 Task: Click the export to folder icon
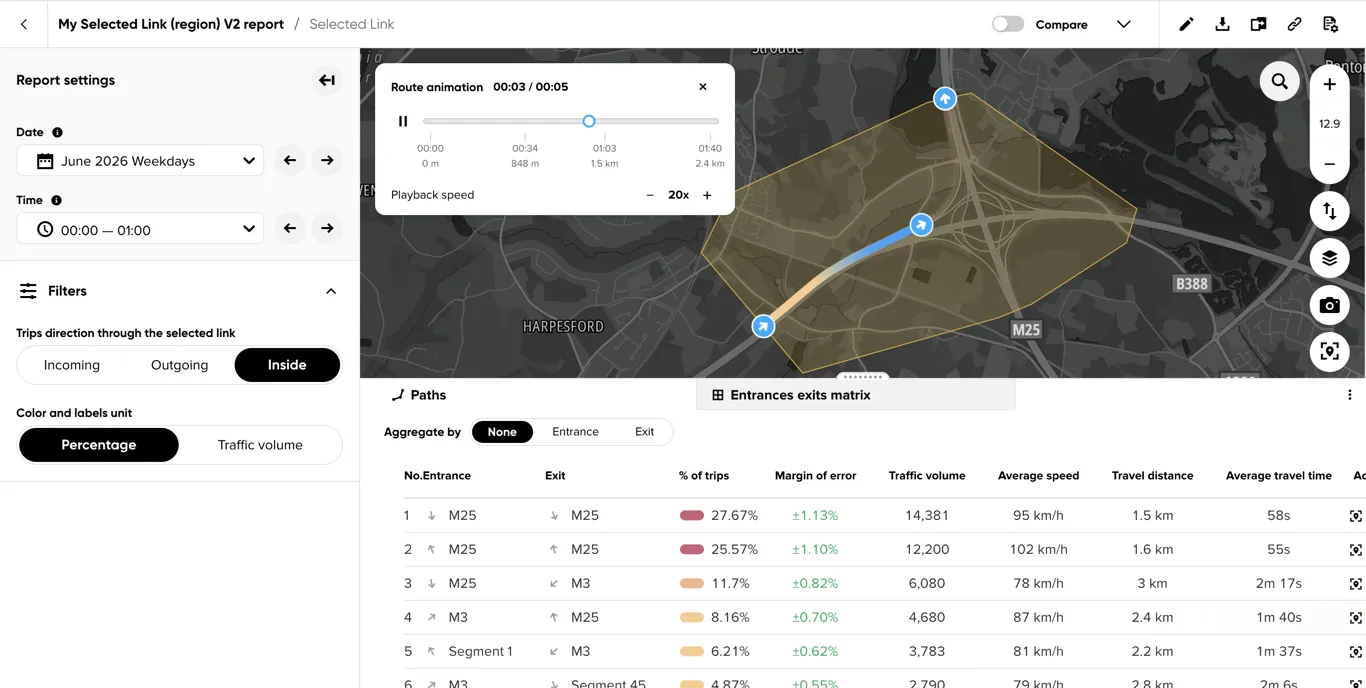coord(1258,24)
